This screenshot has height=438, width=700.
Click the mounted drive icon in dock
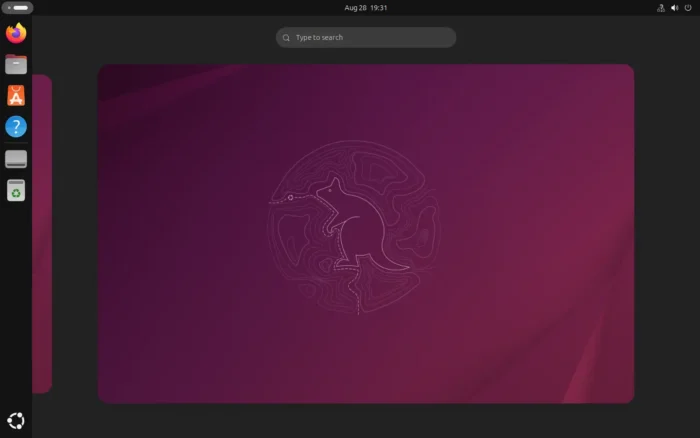[16, 159]
